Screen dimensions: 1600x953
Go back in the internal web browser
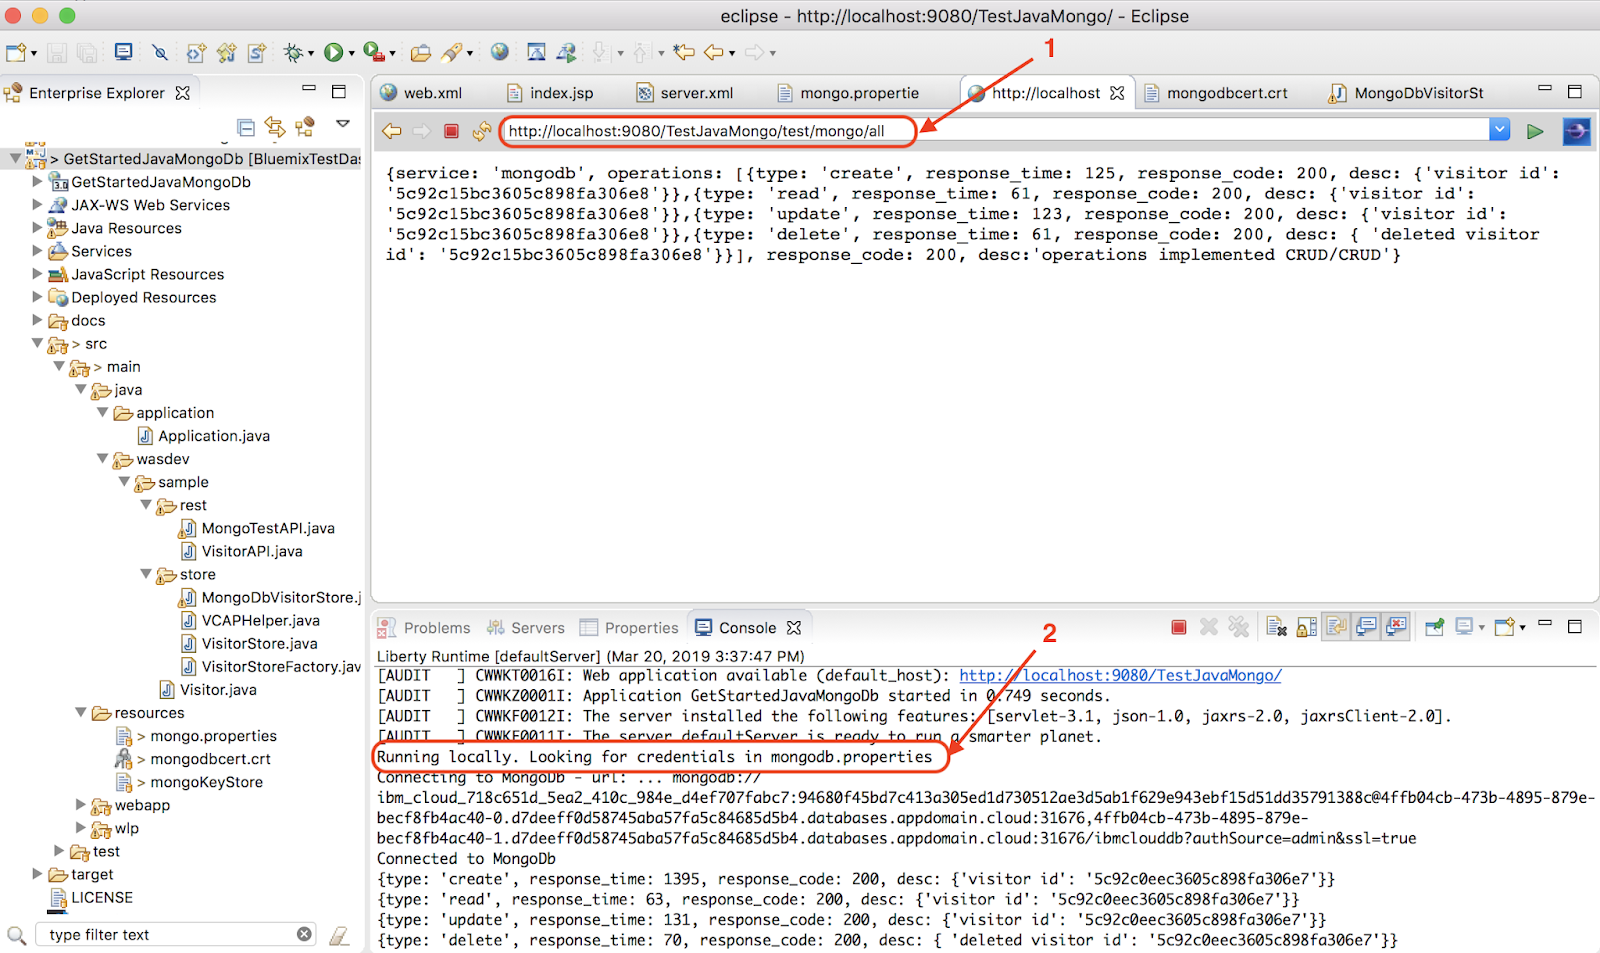[x=392, y=131]
